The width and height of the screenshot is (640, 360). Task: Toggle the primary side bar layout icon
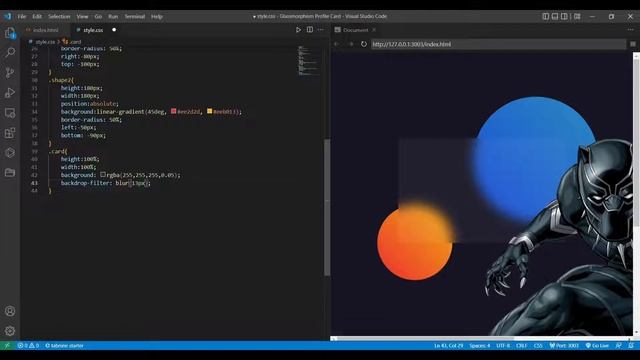tap(545, 16)
